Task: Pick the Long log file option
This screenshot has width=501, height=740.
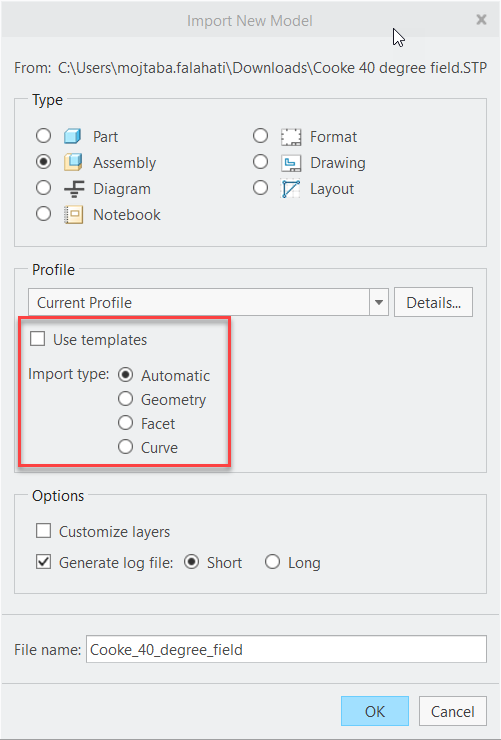Action: pyautogui.click(x=272, y=562)
